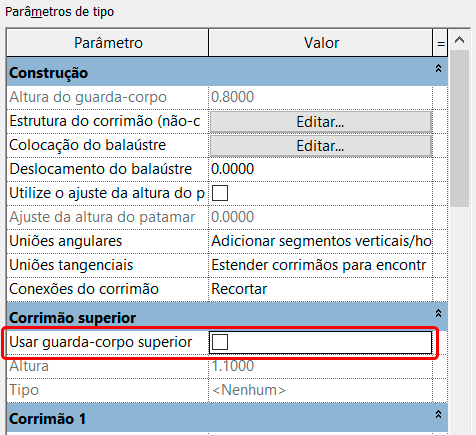Screen dimensions: 476x435
Task: Open Uniões tangenciais value dropdown
Action: 321,265
